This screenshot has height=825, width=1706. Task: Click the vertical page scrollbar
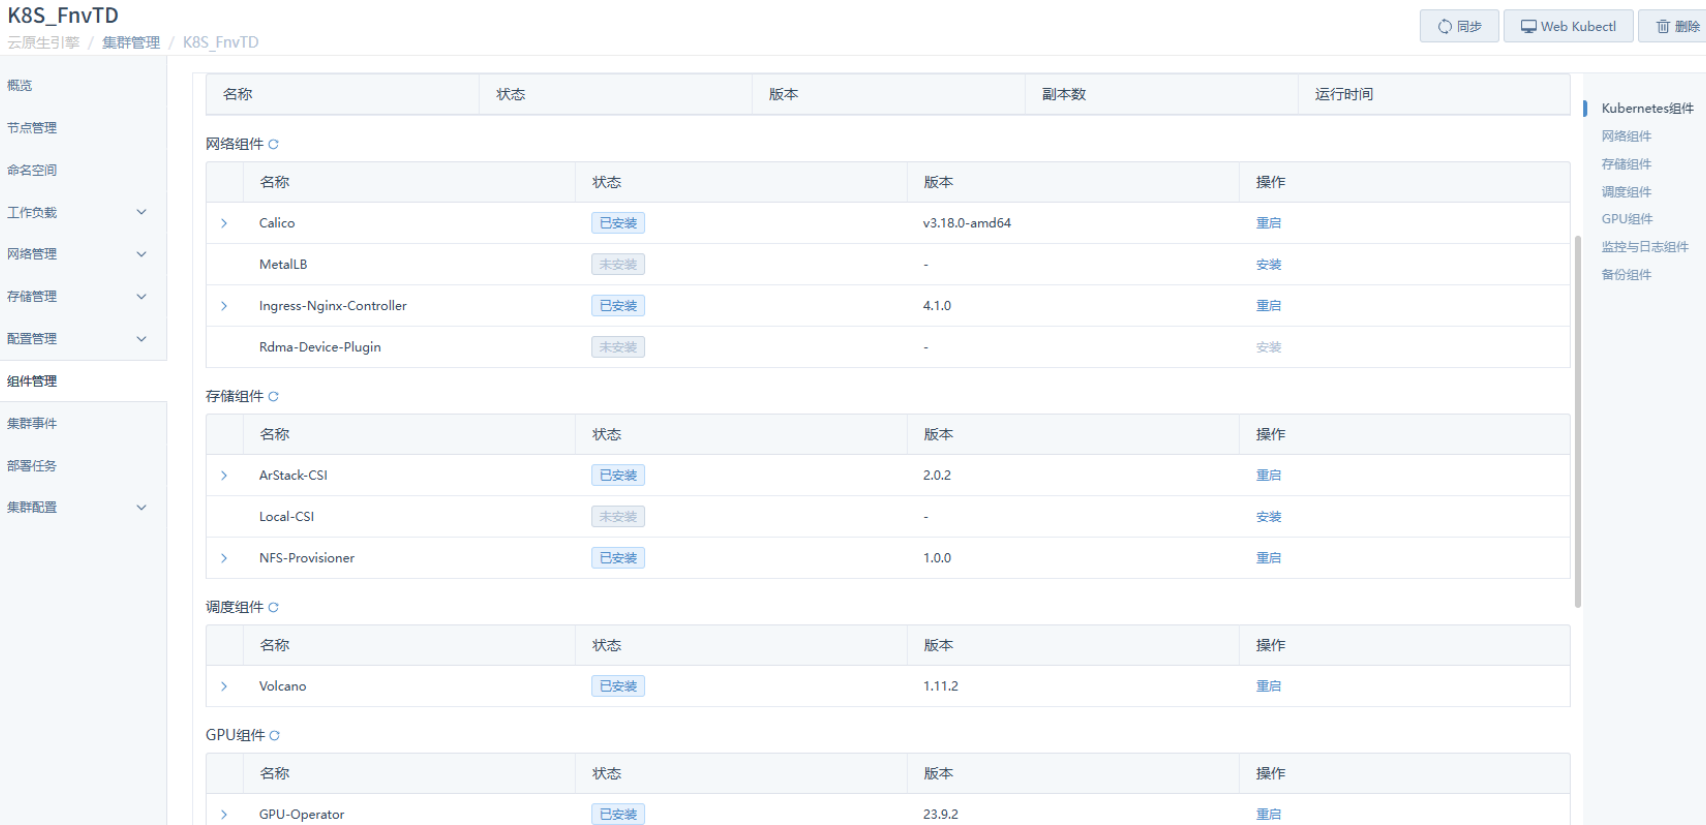(x=1577, y=420)
